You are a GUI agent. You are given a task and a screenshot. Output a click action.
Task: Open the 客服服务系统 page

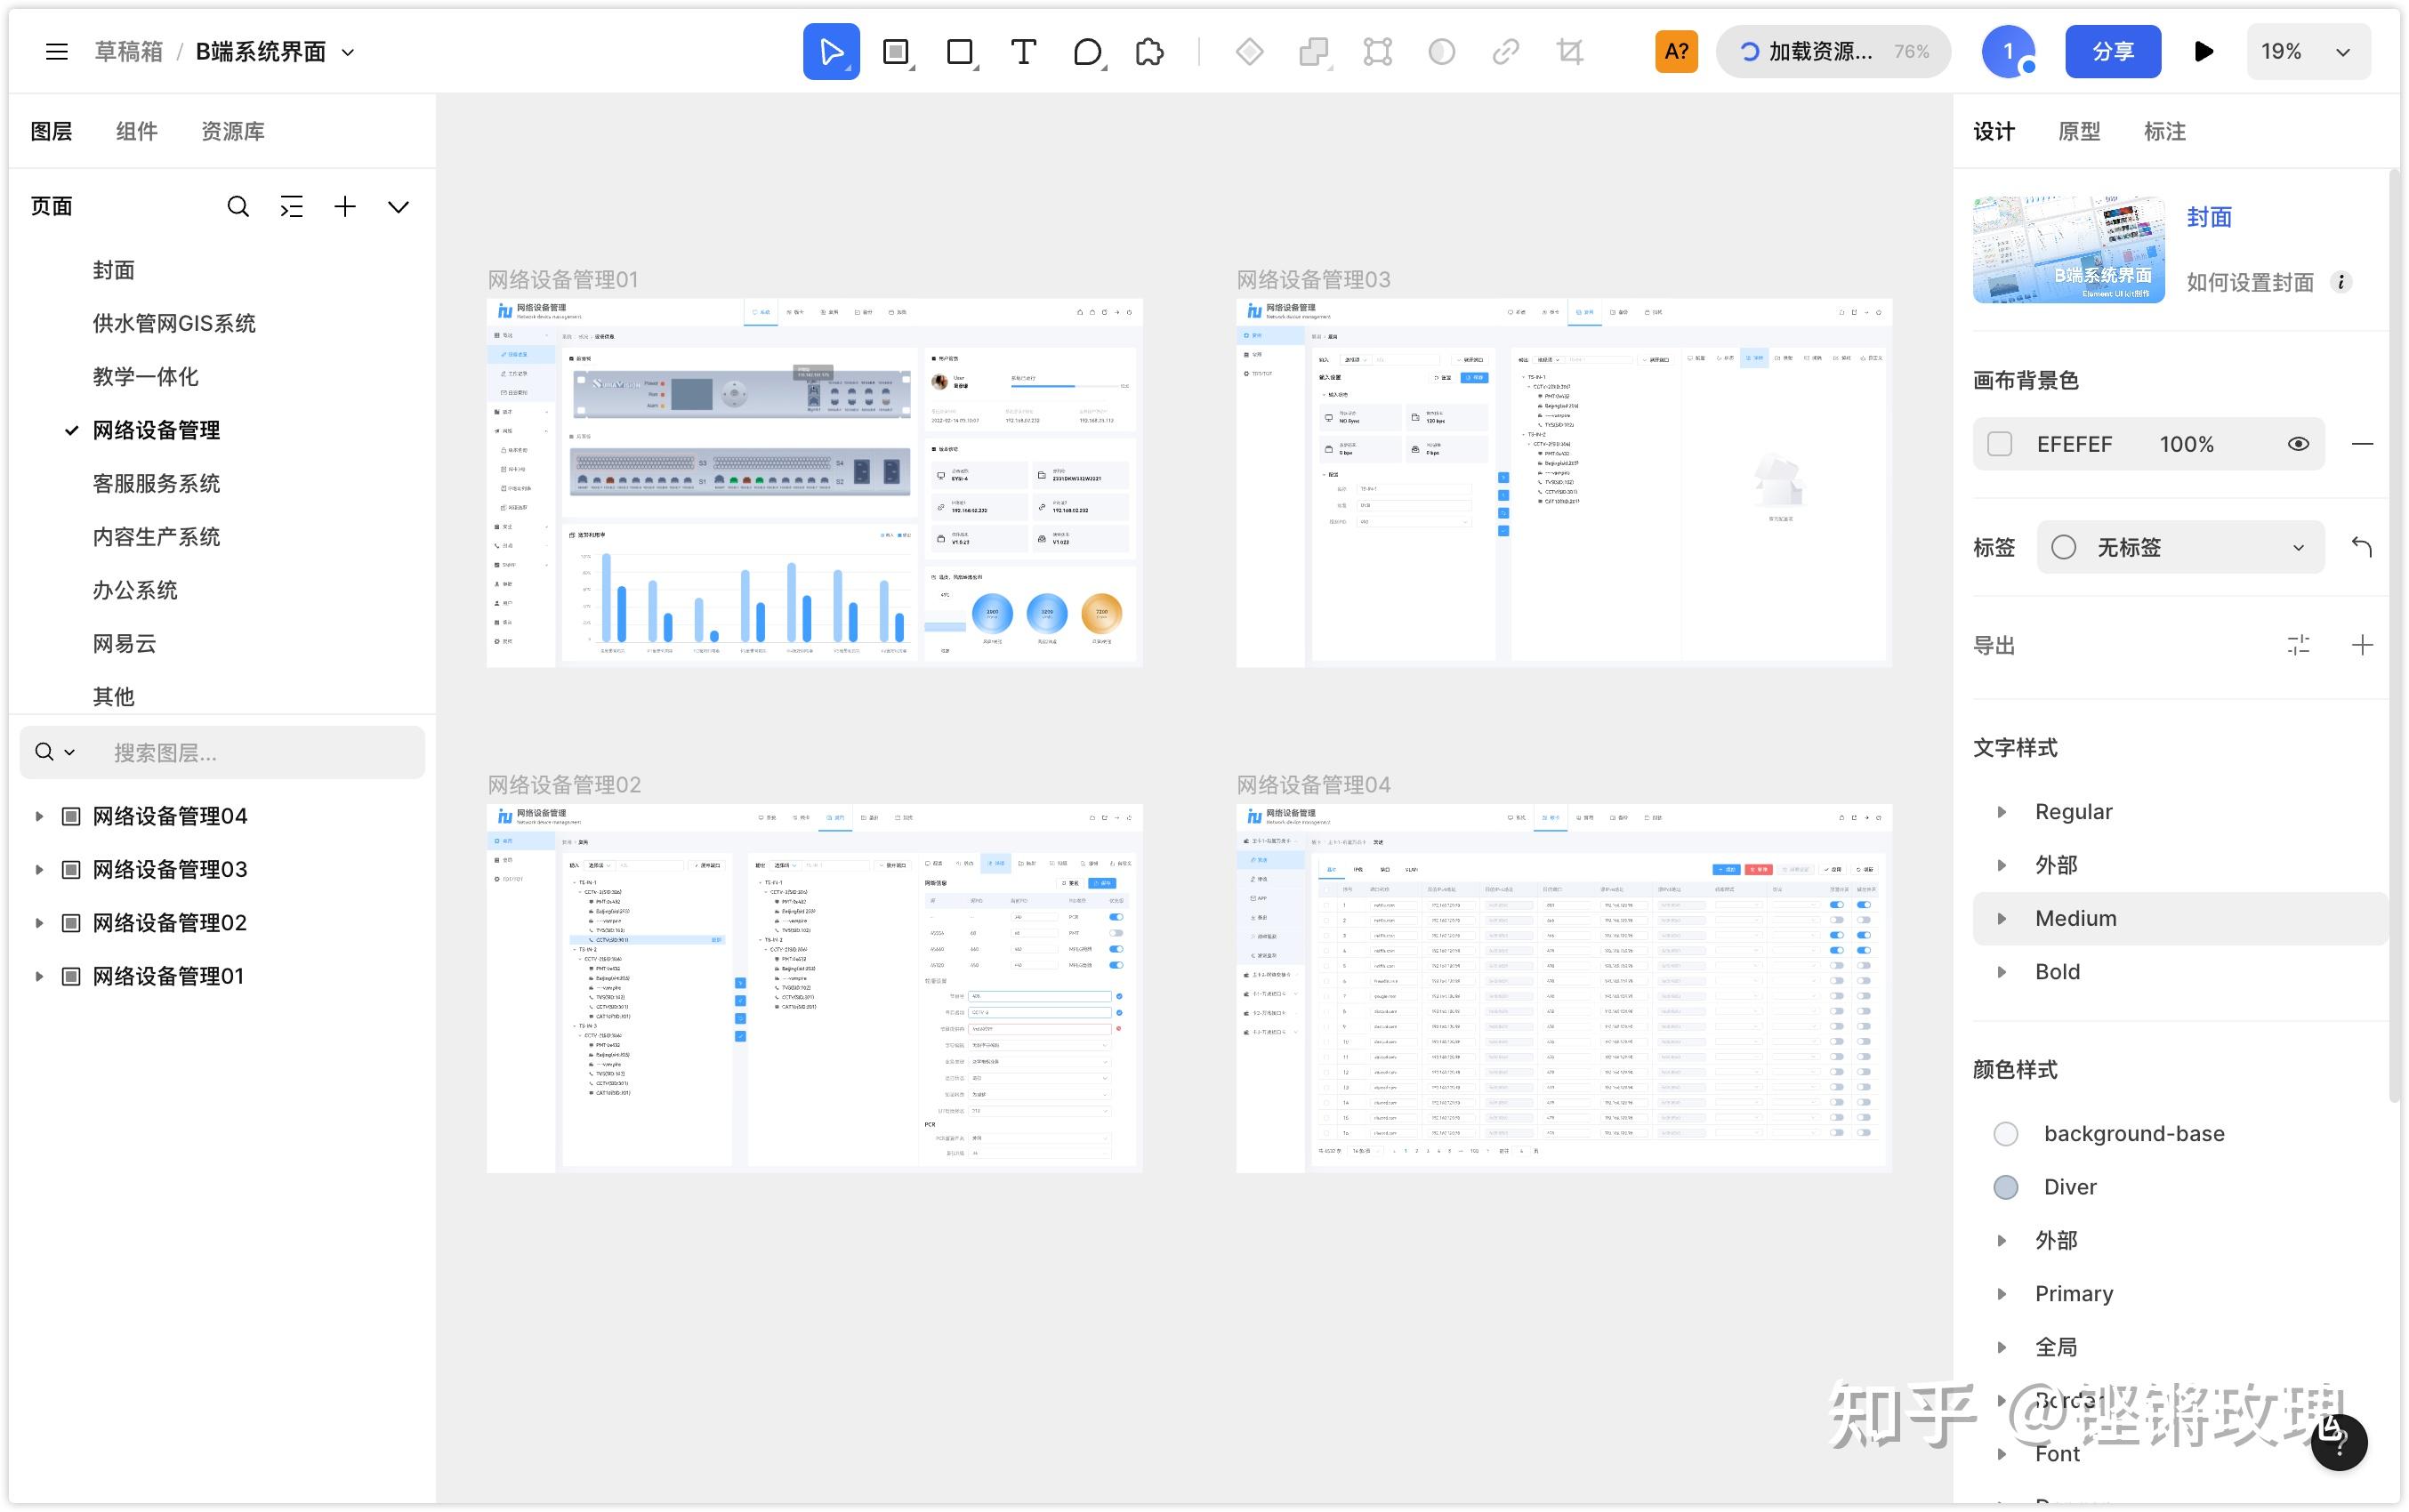pos(156,484)
